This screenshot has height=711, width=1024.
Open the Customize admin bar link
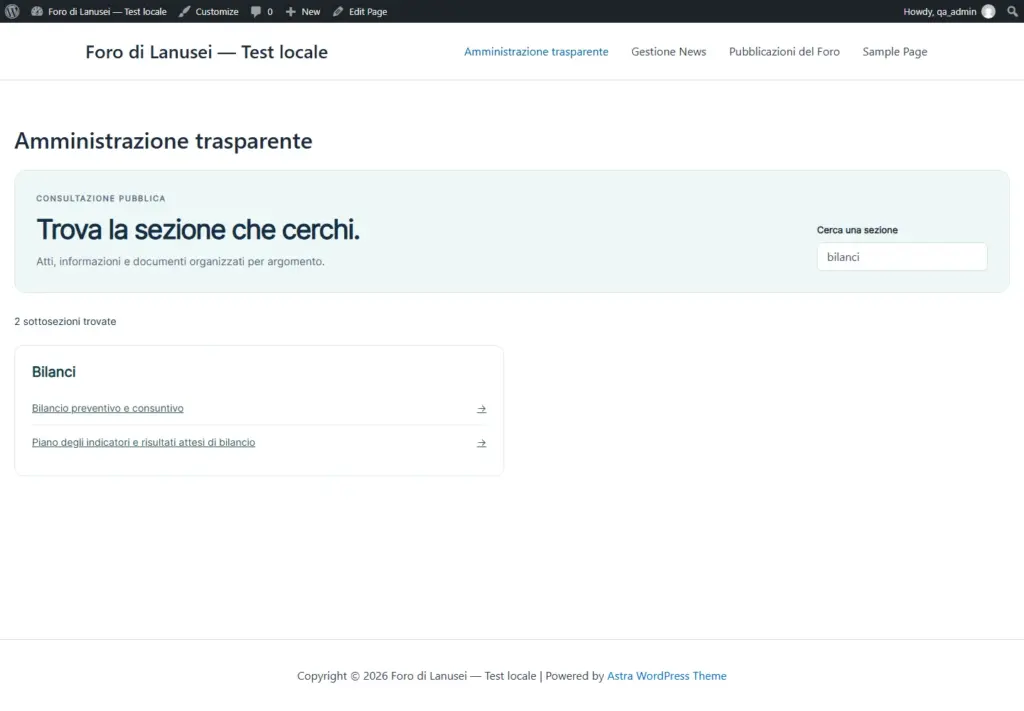pos(209,11)
